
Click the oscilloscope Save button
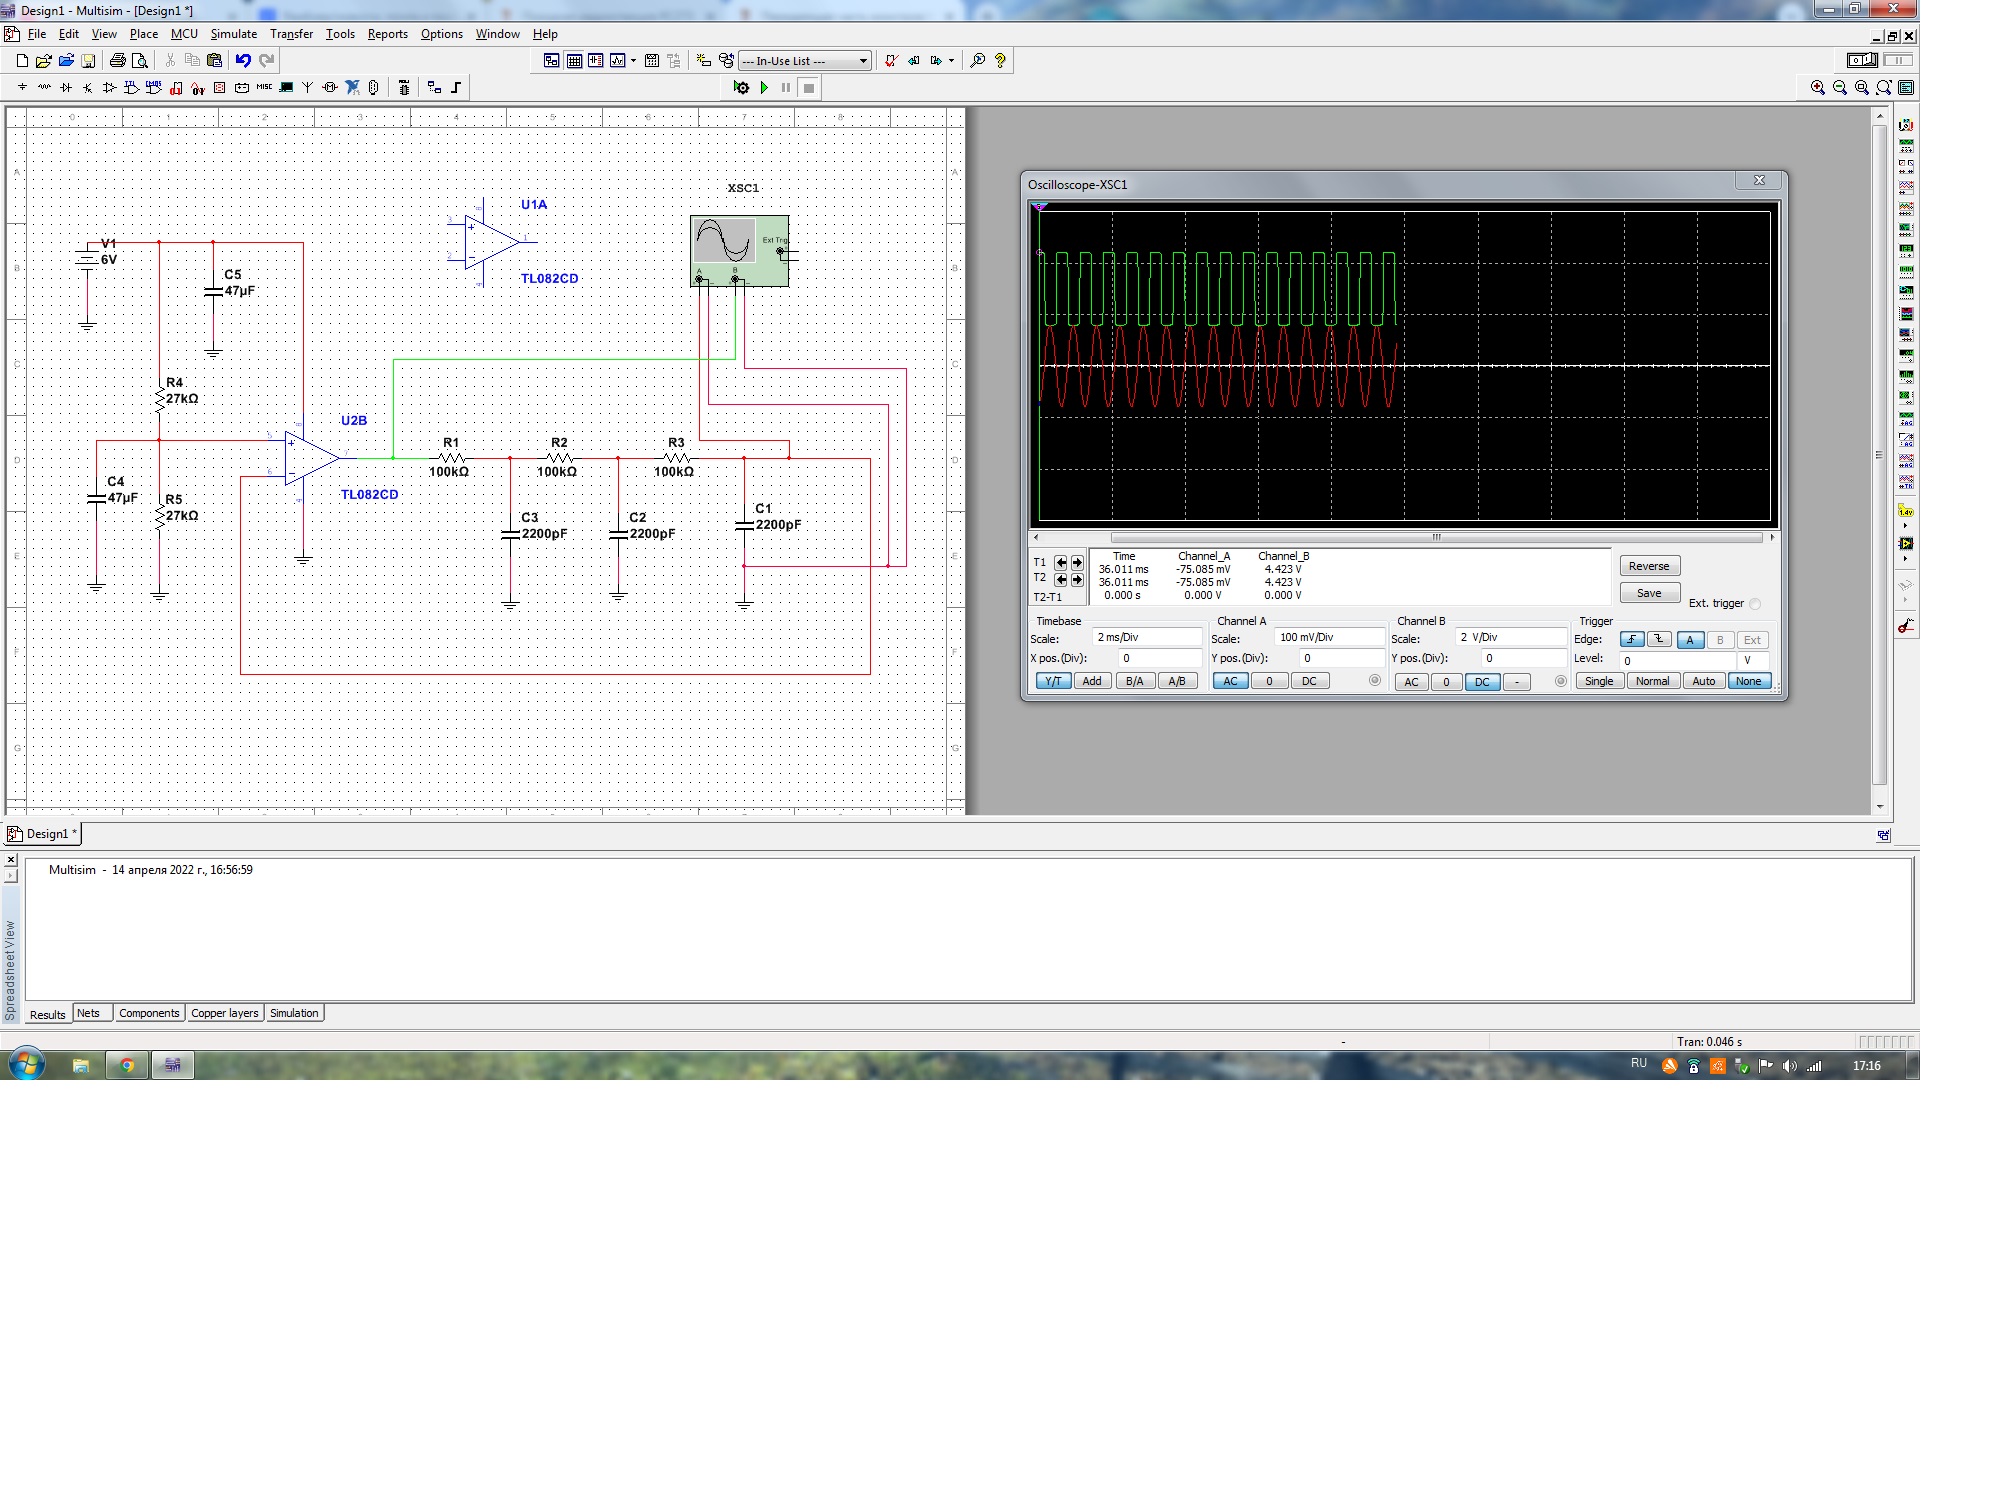click(x=1649, y=593)
